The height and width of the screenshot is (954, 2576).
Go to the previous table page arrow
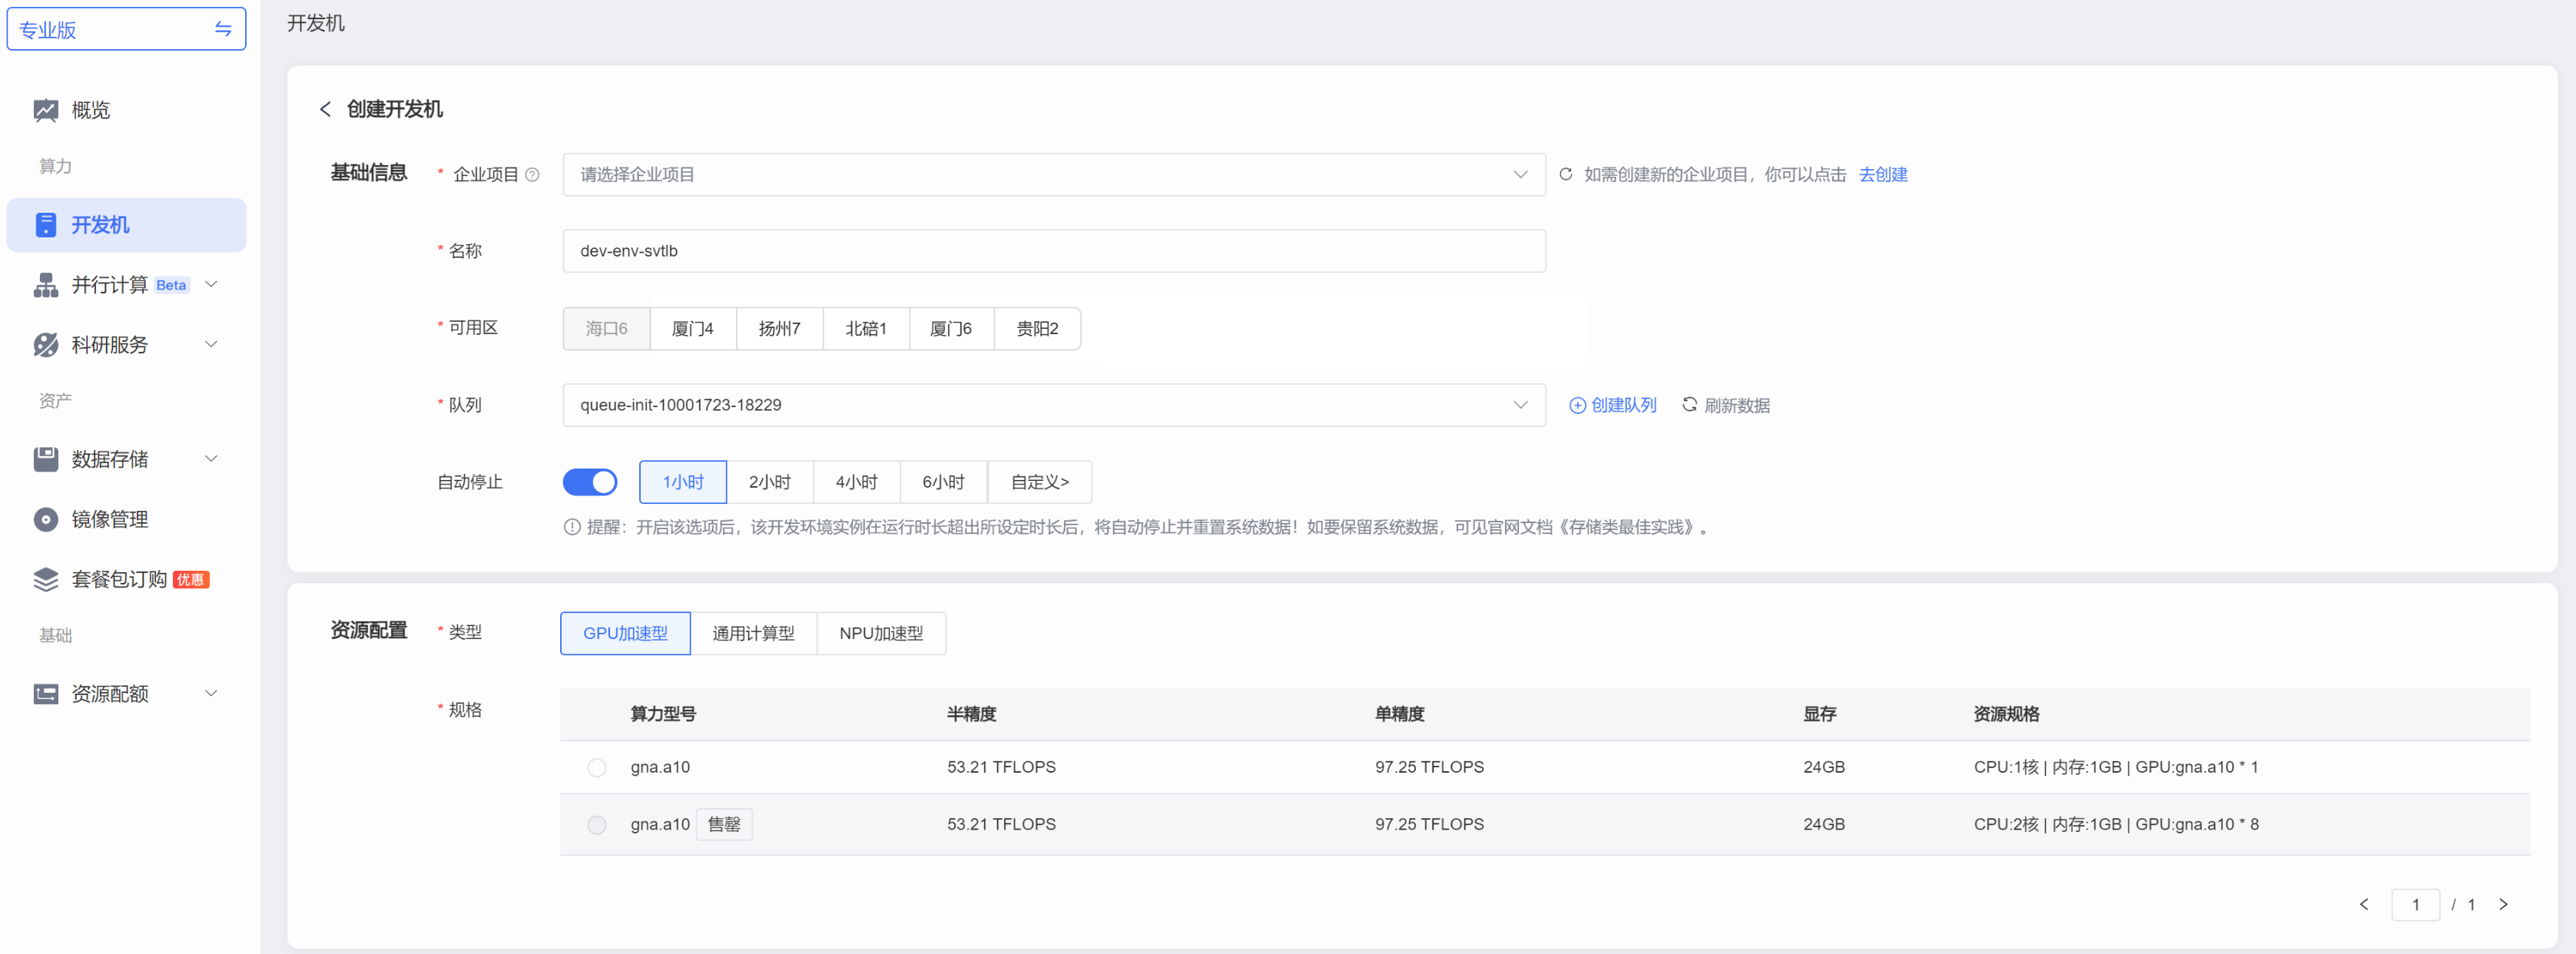pos(2364,904)
